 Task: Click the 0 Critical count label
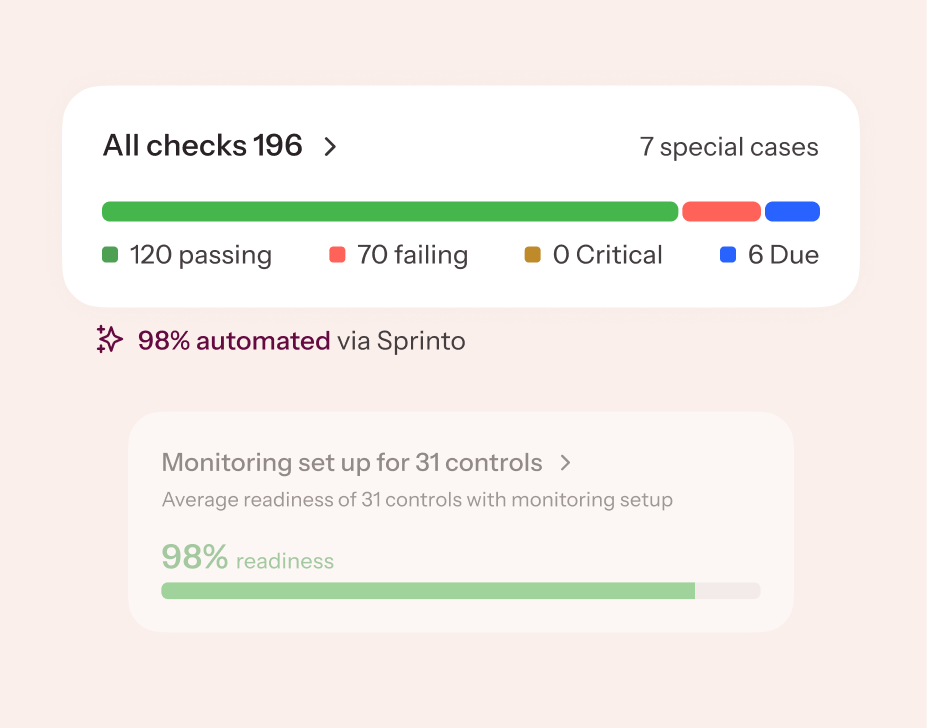[x=608, y=254]
